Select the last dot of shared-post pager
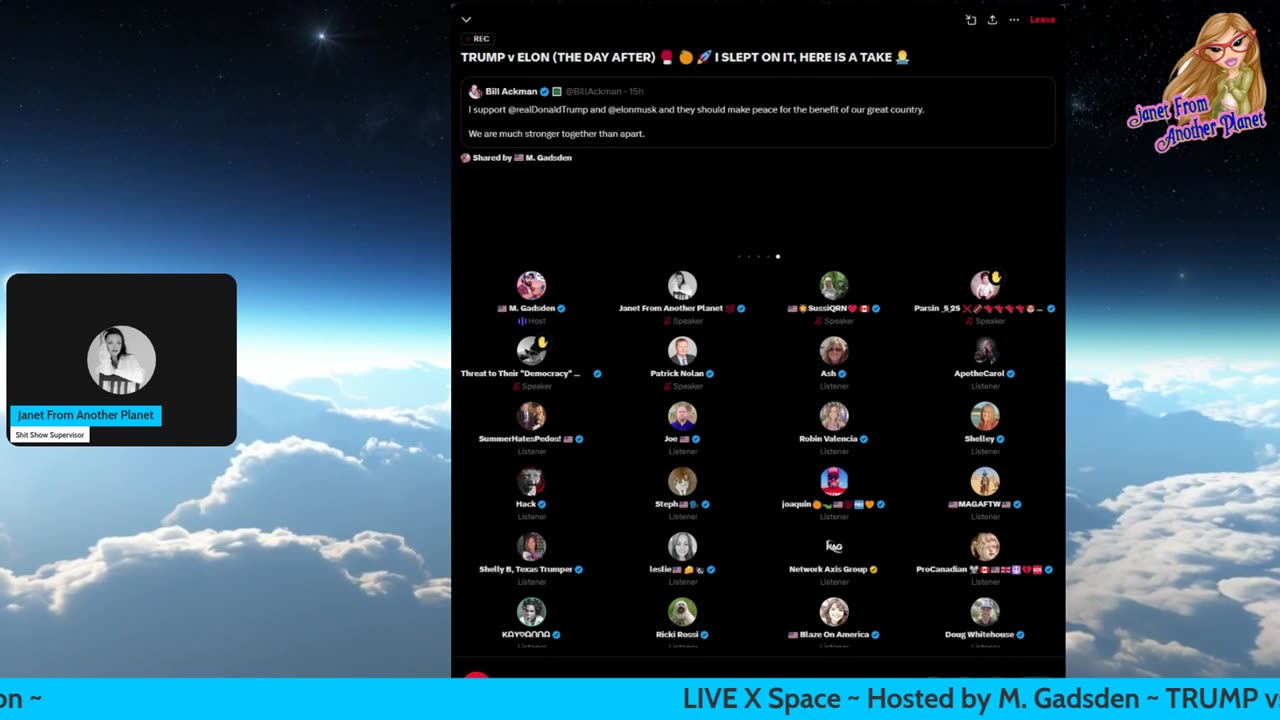Image resolution: width=1280 pixels, height=720 pixels. 778,256
